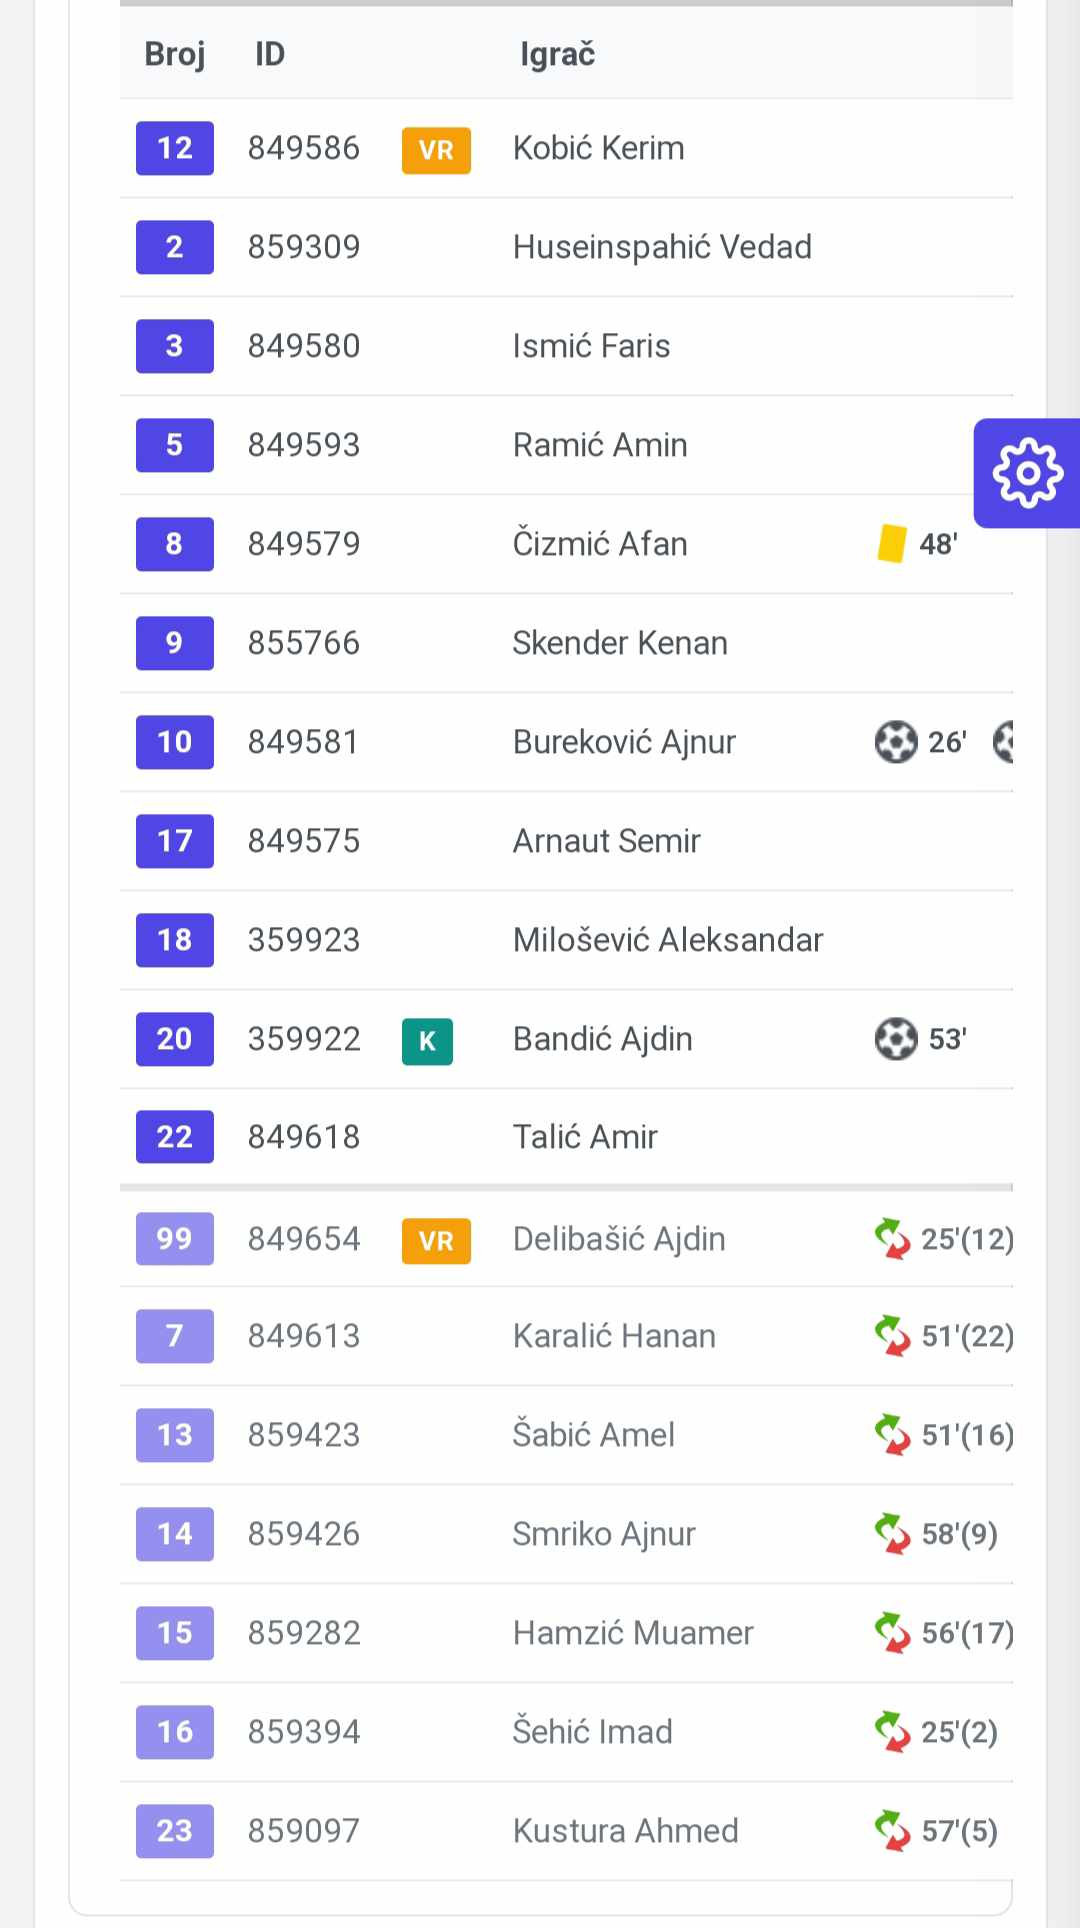Click substitution icon for Karalić Hanan

[x=892, y=1336]
